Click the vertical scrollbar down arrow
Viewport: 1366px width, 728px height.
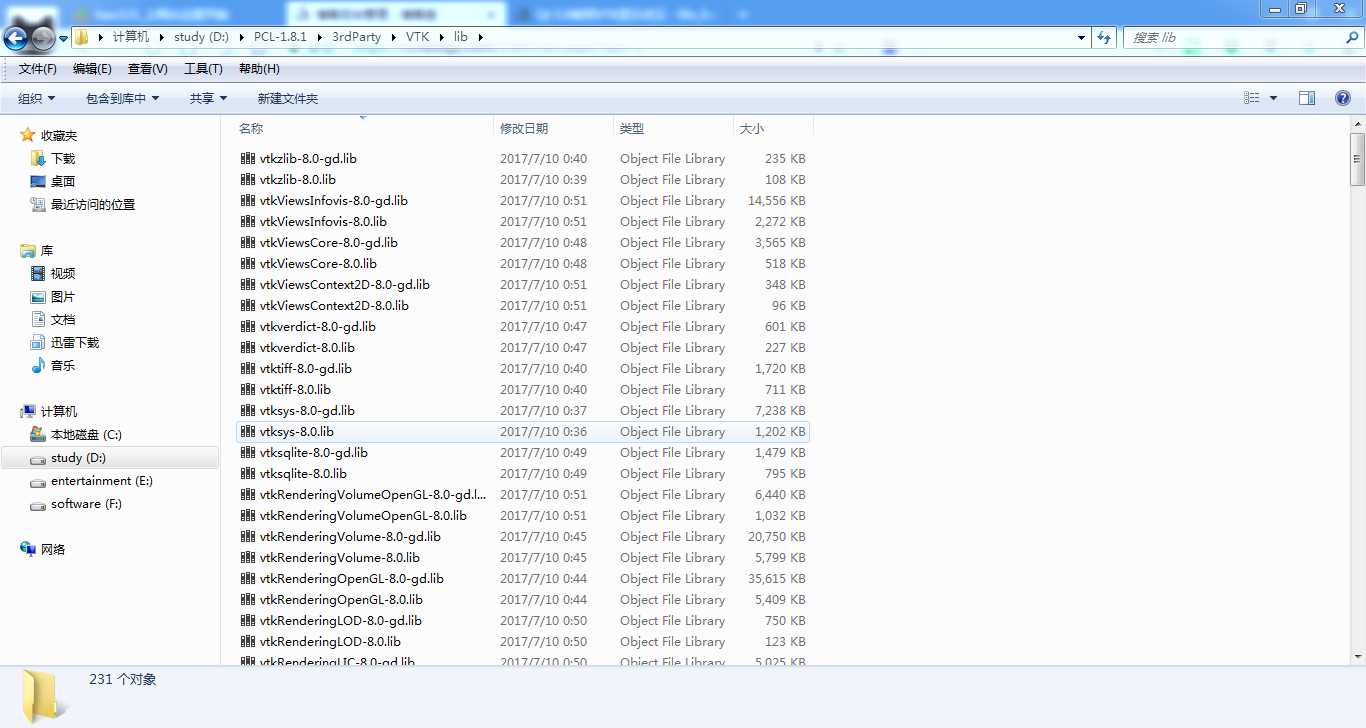tap(1357, 656)
